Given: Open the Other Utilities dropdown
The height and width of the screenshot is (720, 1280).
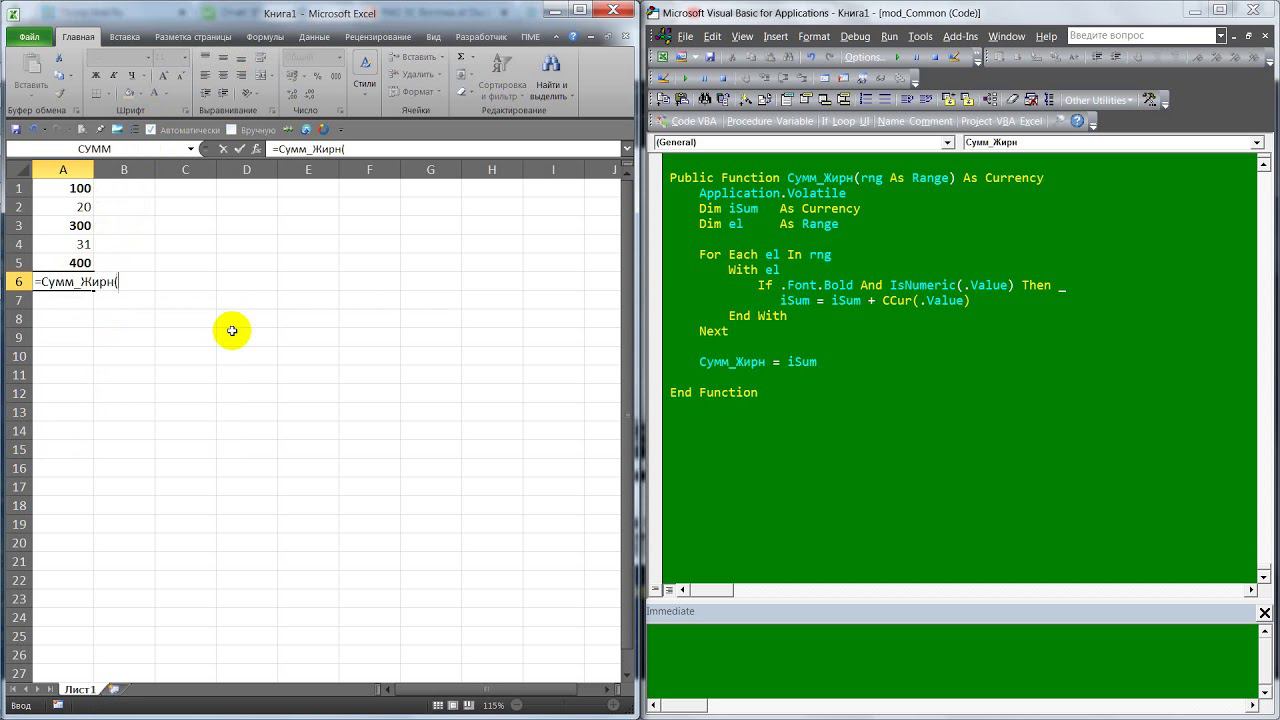Looking at the screenshot, I should (x=1098, y=100).
